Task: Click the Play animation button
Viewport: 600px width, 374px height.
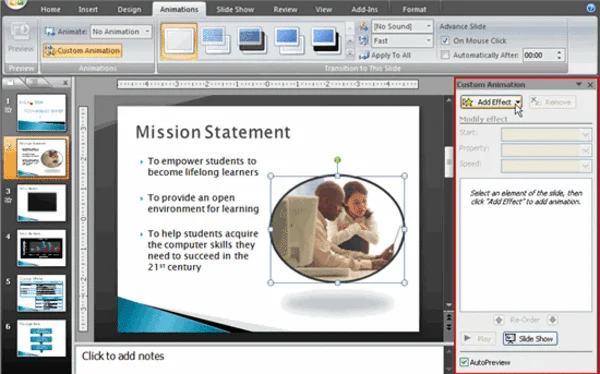Action: coord(478,338)
